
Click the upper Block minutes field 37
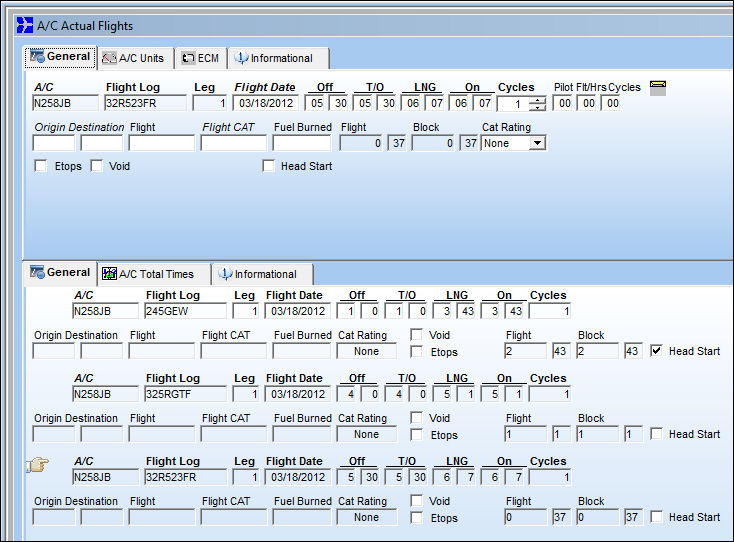[x=470, y=143]
